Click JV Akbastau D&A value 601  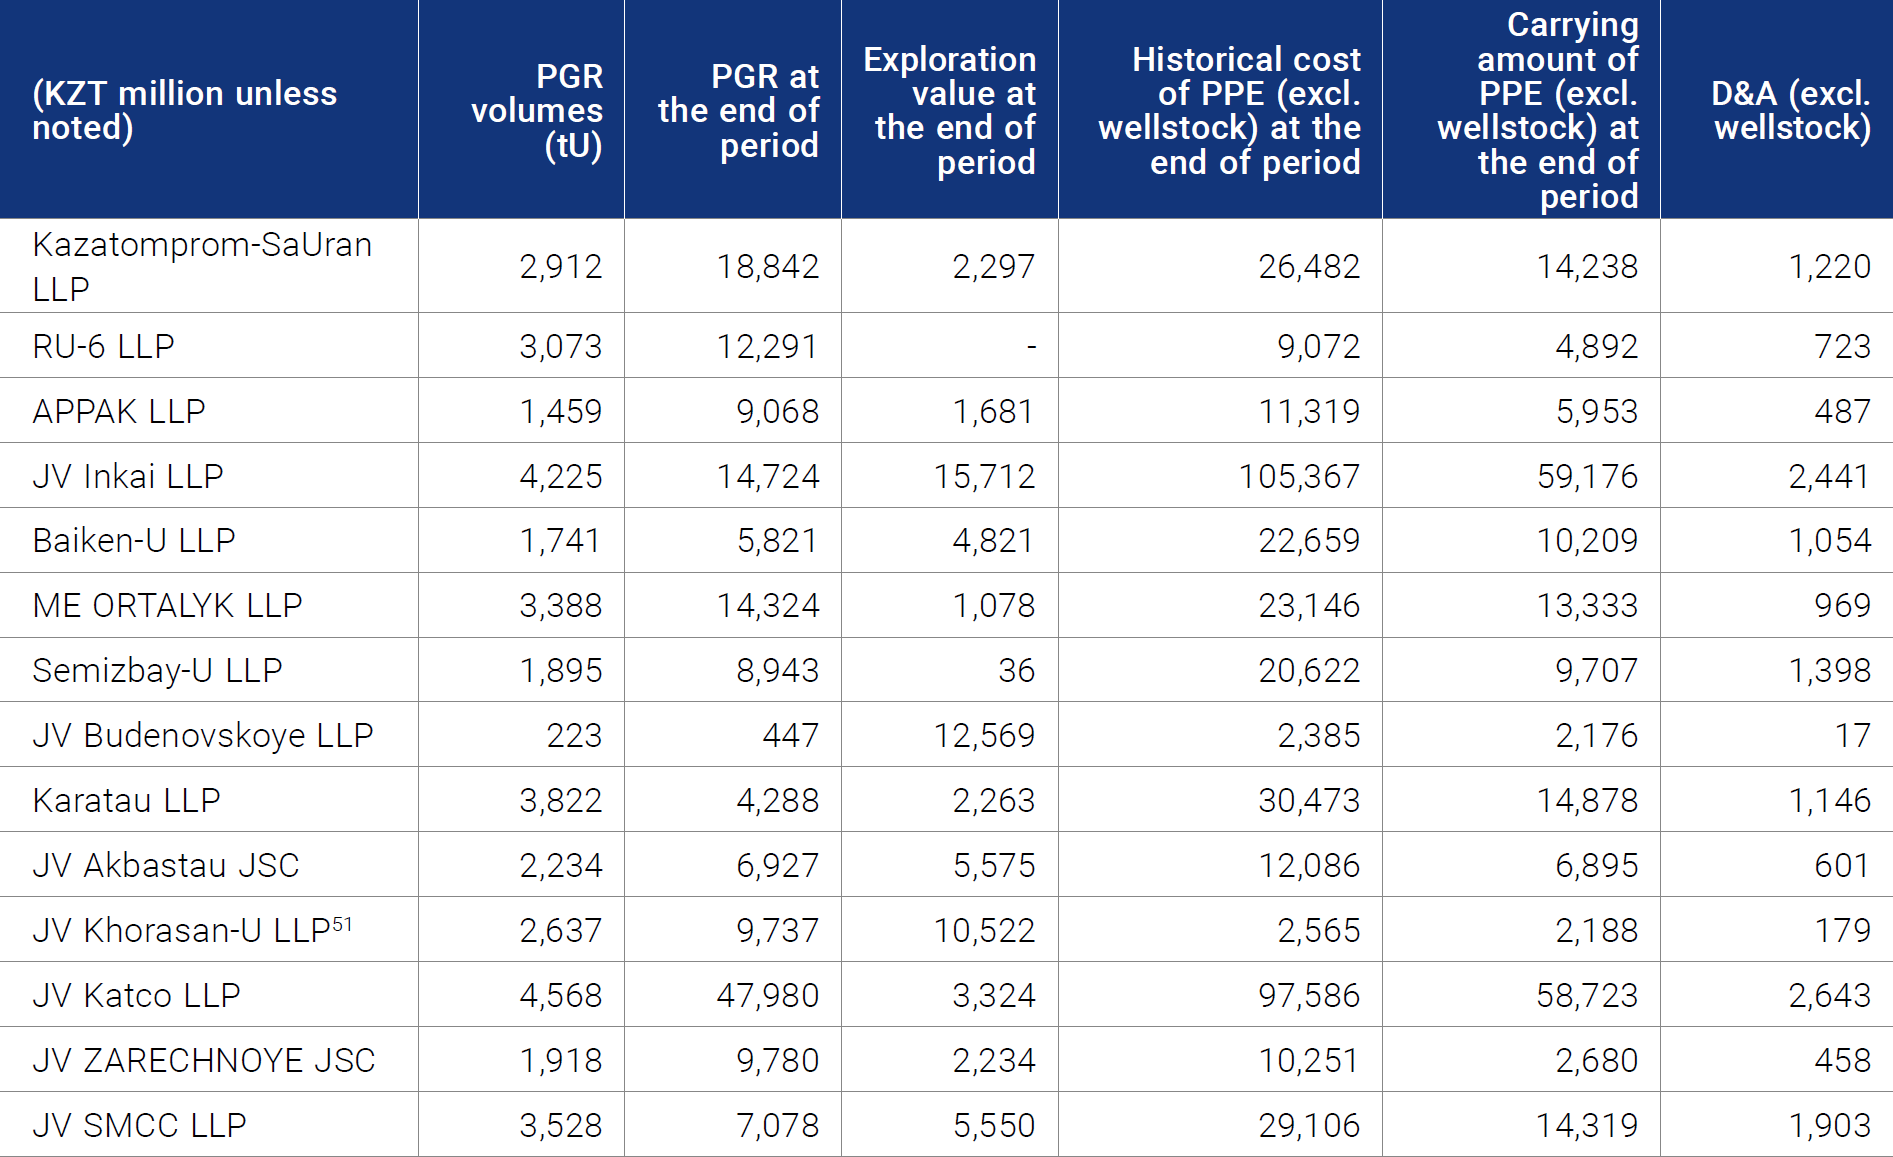[x=1843, y=865]
